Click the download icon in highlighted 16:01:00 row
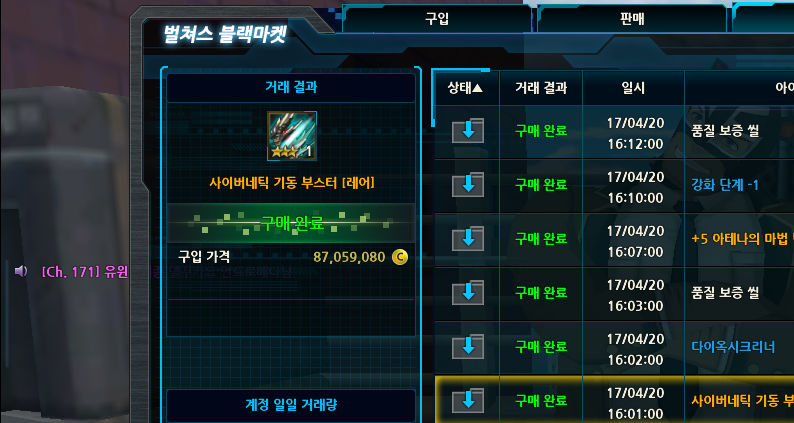794x423 pixels. 468,401
